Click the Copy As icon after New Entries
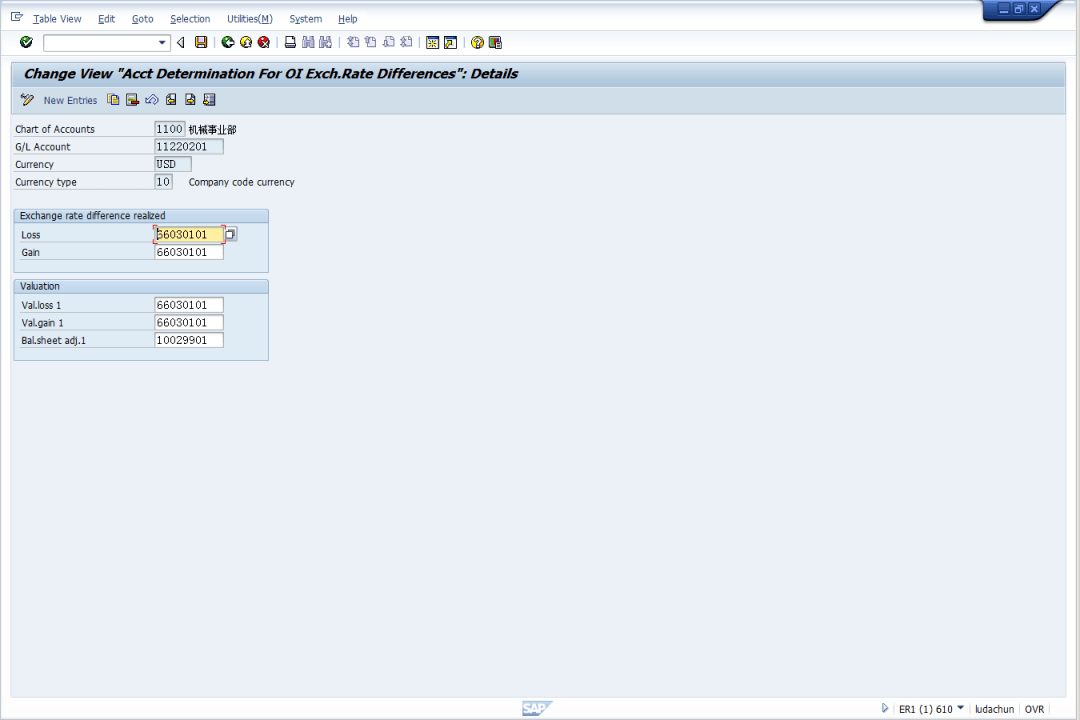Viewport: 1080px width, 720px height. pos(114,100)
